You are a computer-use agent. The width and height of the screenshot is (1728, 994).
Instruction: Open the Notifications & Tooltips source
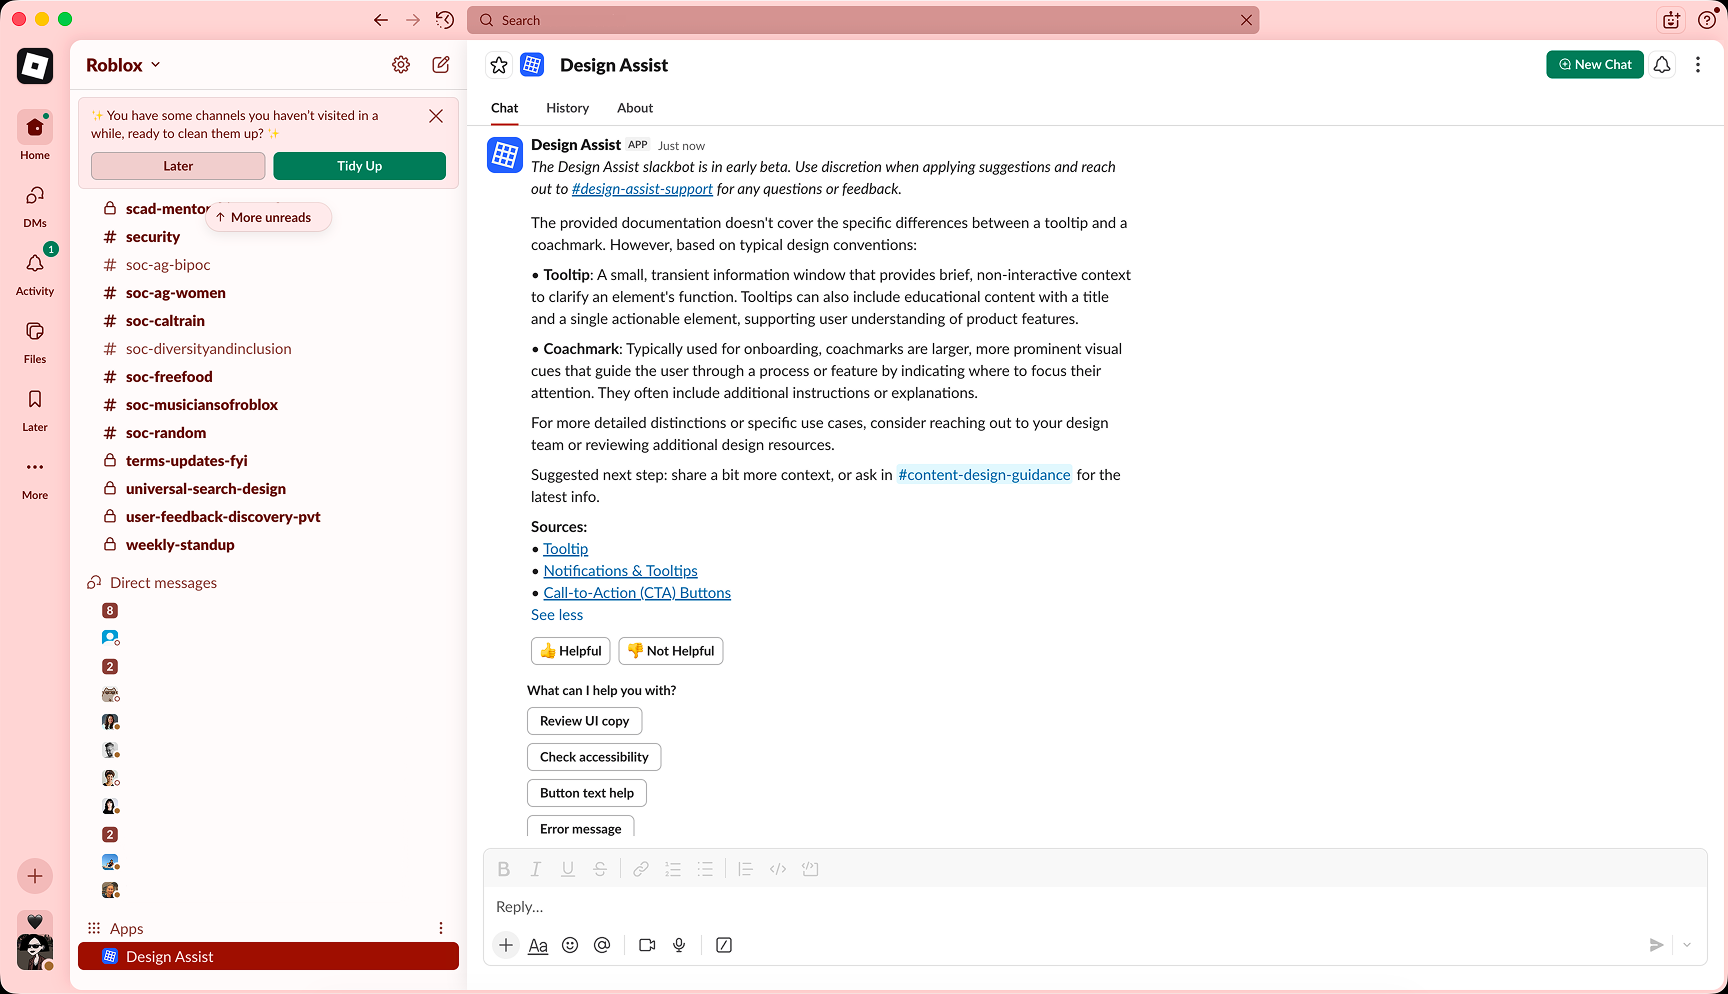coord(621,571)
